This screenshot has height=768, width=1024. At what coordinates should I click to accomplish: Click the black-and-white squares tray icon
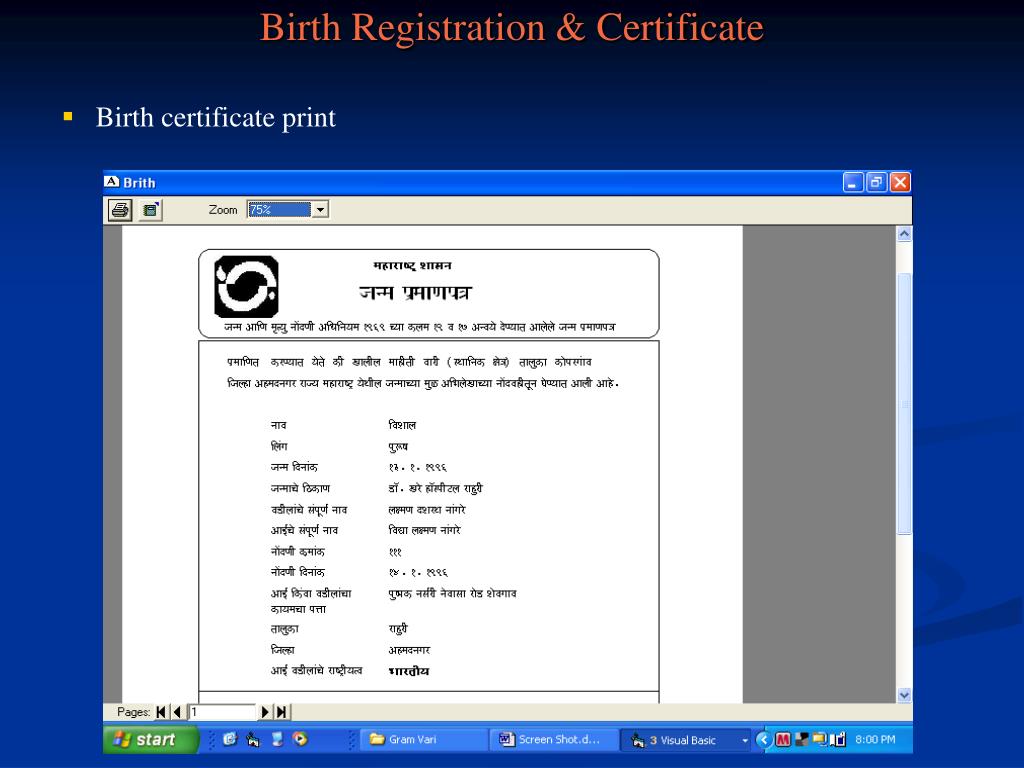[801, 739]
